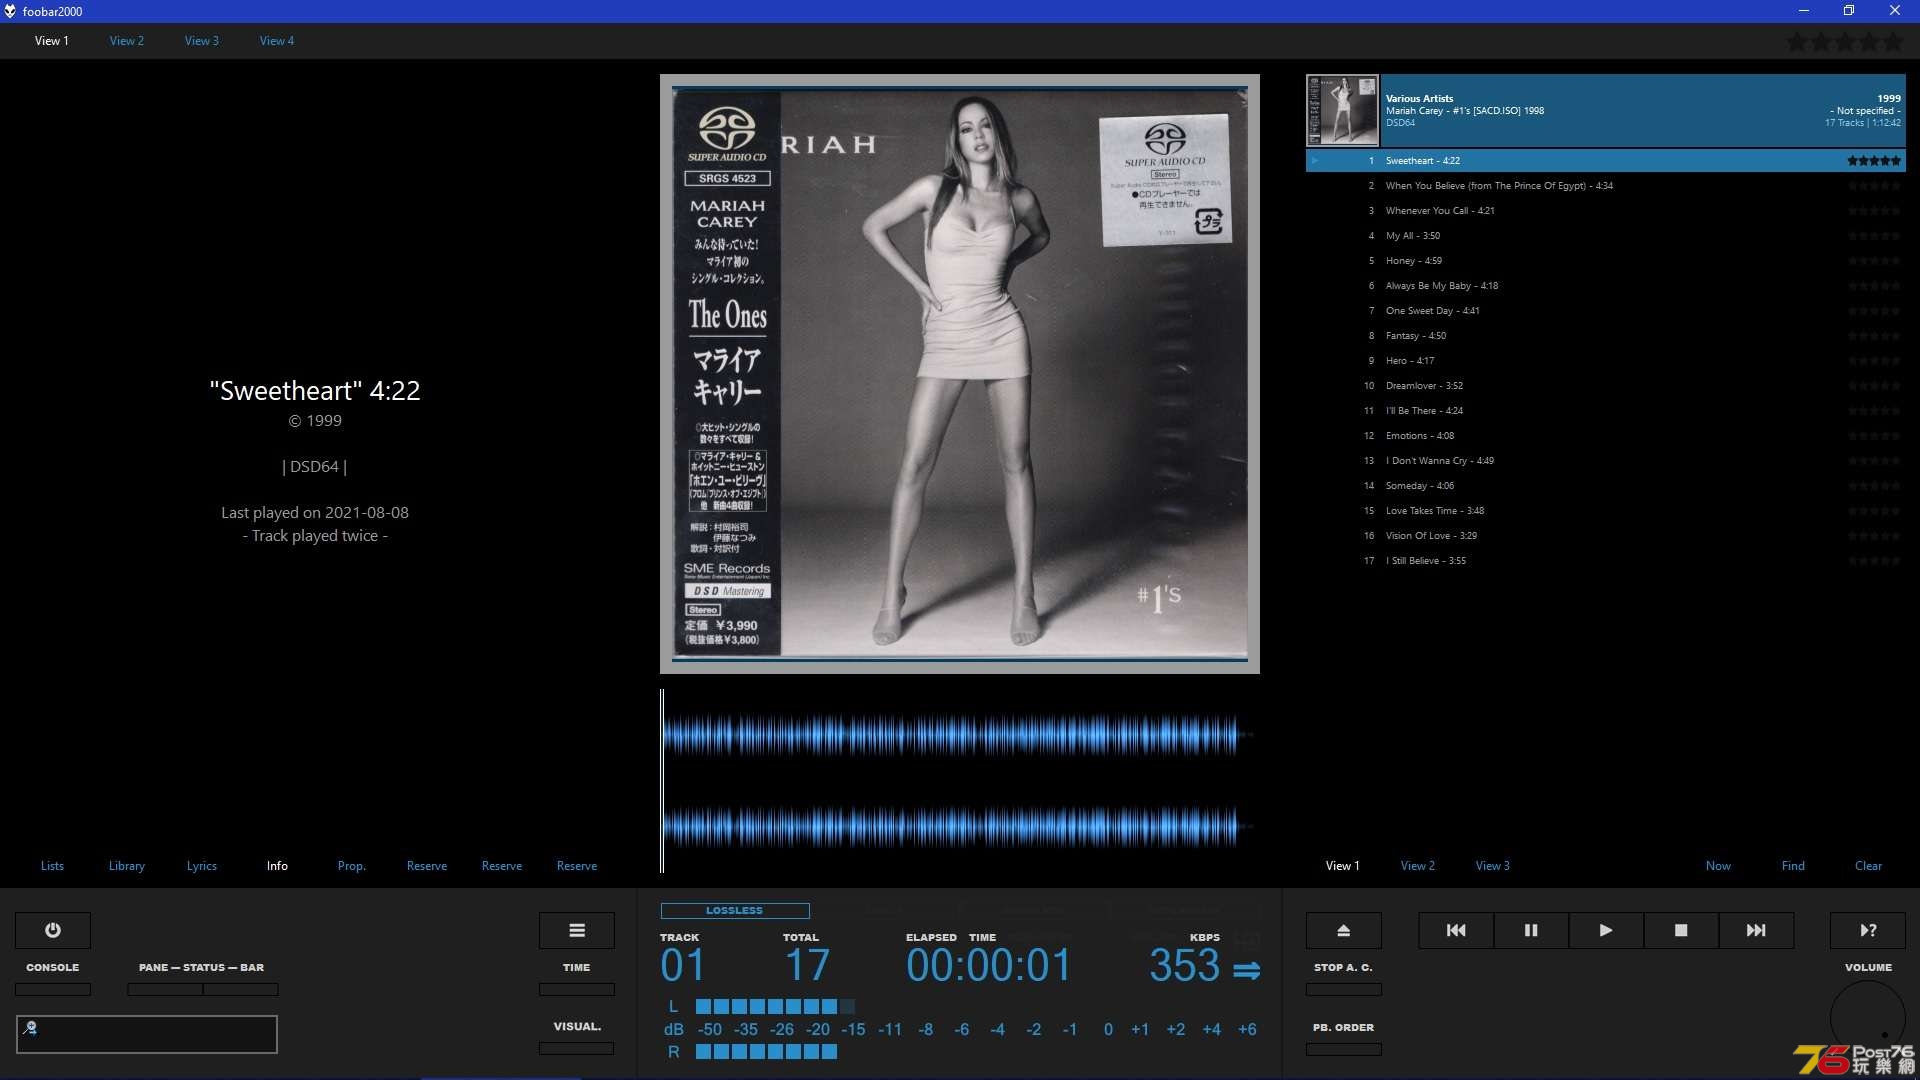Click the Find button
Viewport: 1920px width, 1080px height.
pos(1793,866)
